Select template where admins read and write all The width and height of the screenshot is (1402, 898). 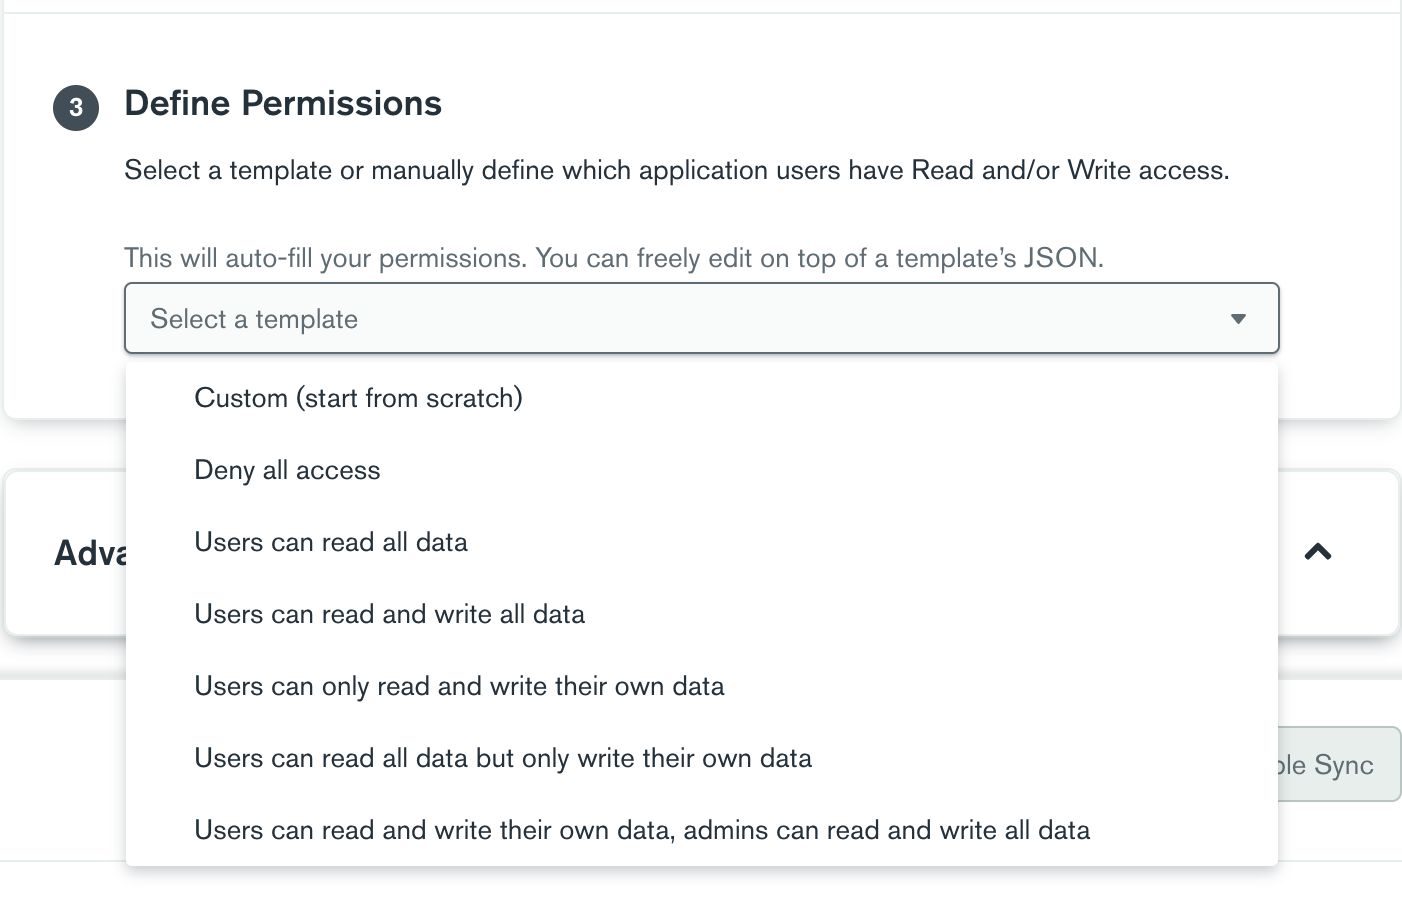point(642,830)
